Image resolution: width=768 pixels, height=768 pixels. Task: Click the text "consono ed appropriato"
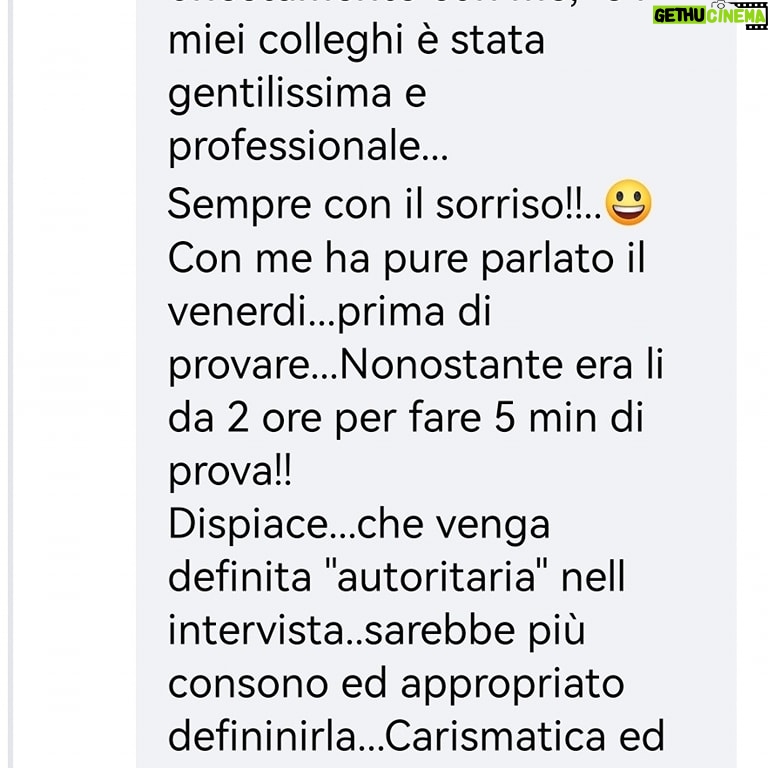point(396,686)
